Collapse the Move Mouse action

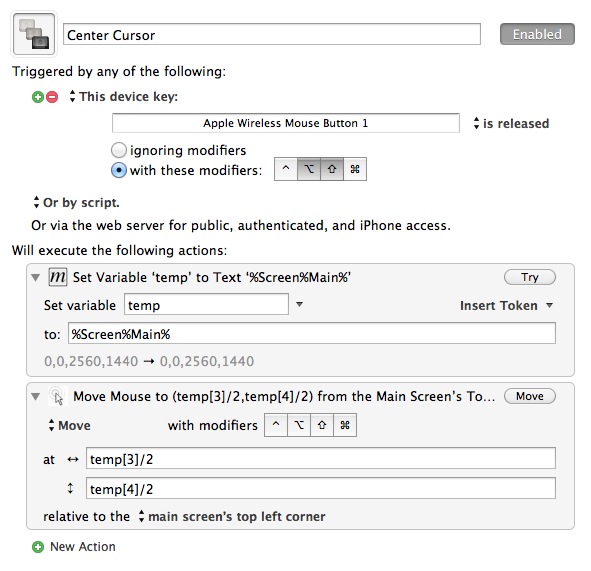pos(36,396)
